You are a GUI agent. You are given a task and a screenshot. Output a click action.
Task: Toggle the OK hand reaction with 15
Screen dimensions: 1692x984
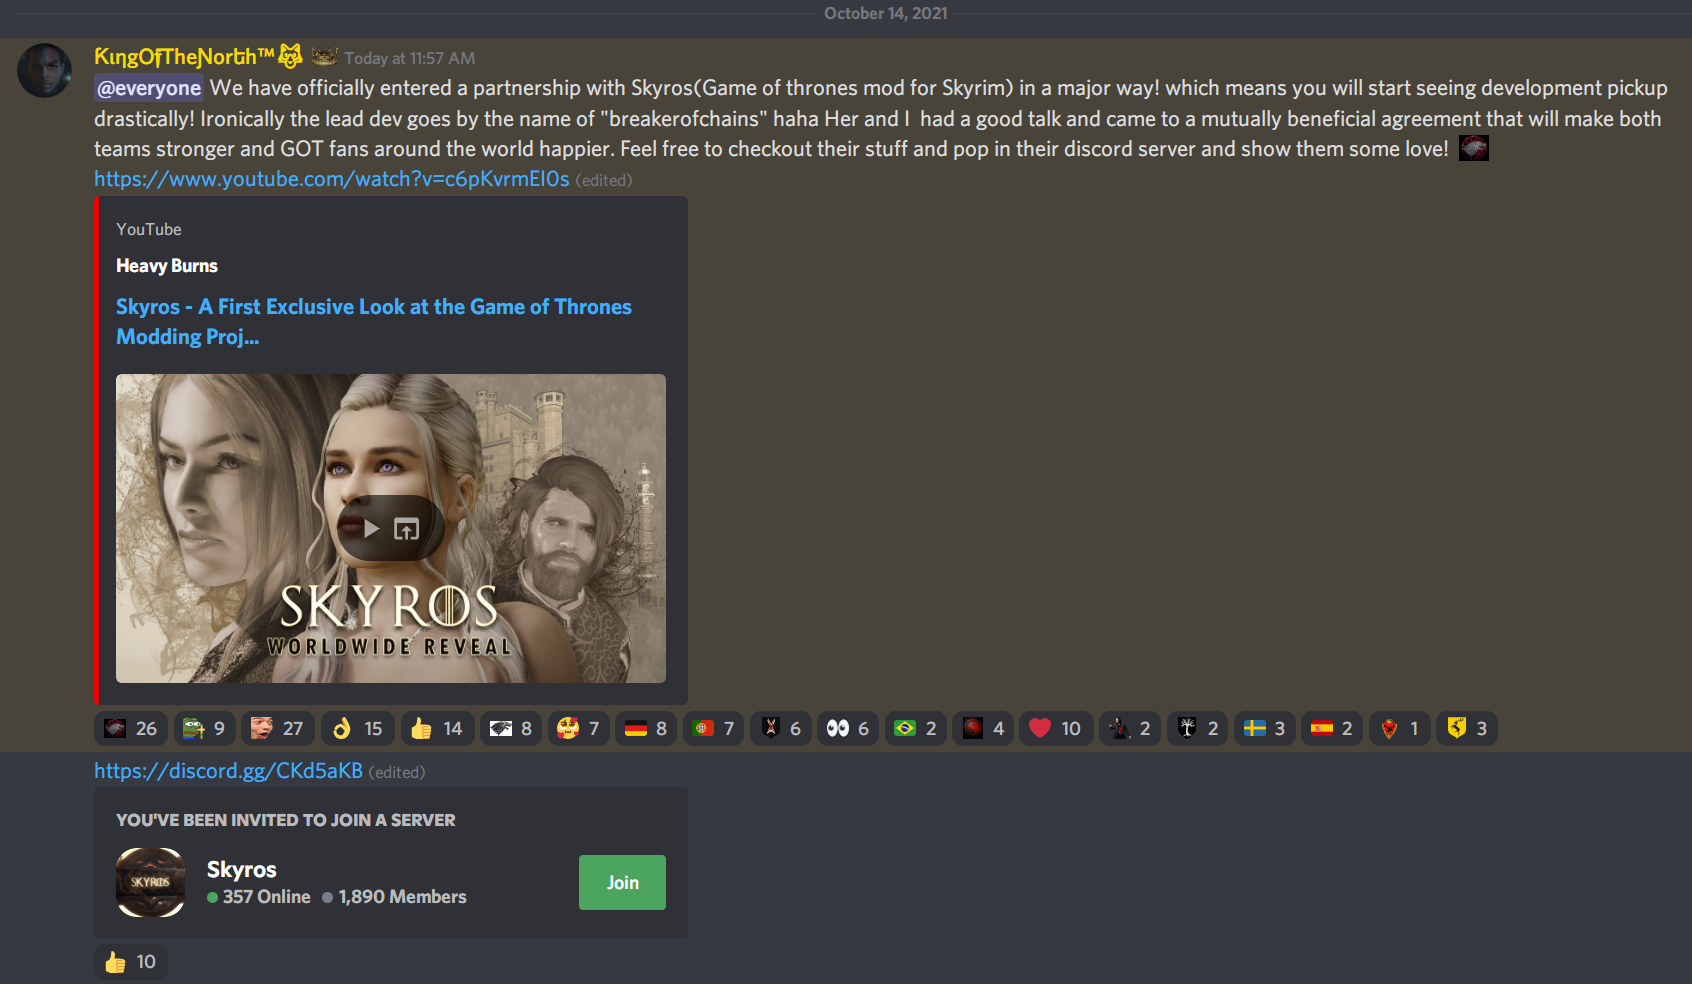(x=358, y=728)
